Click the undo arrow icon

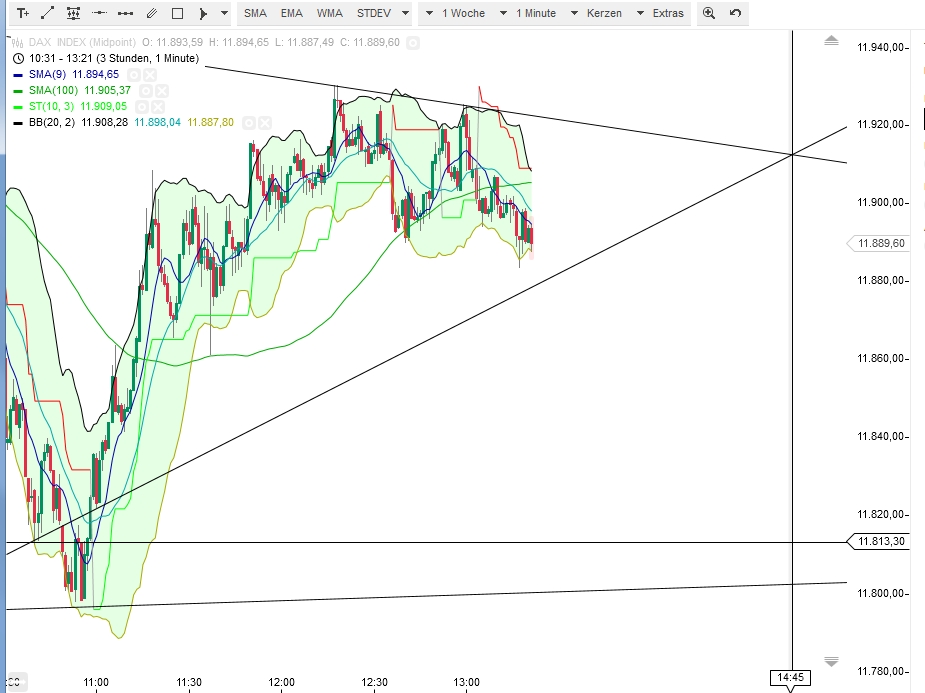pyautogui.click(x=736, y=14)
